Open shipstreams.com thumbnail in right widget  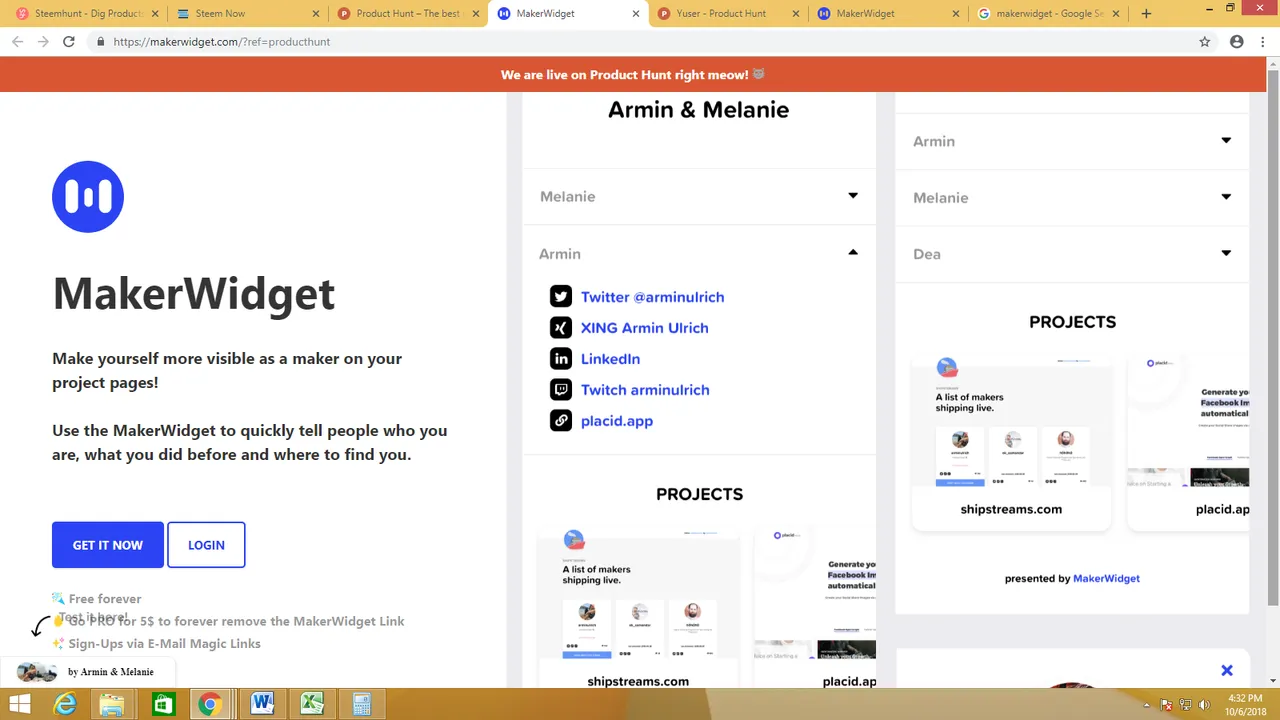click(1011, 443)
